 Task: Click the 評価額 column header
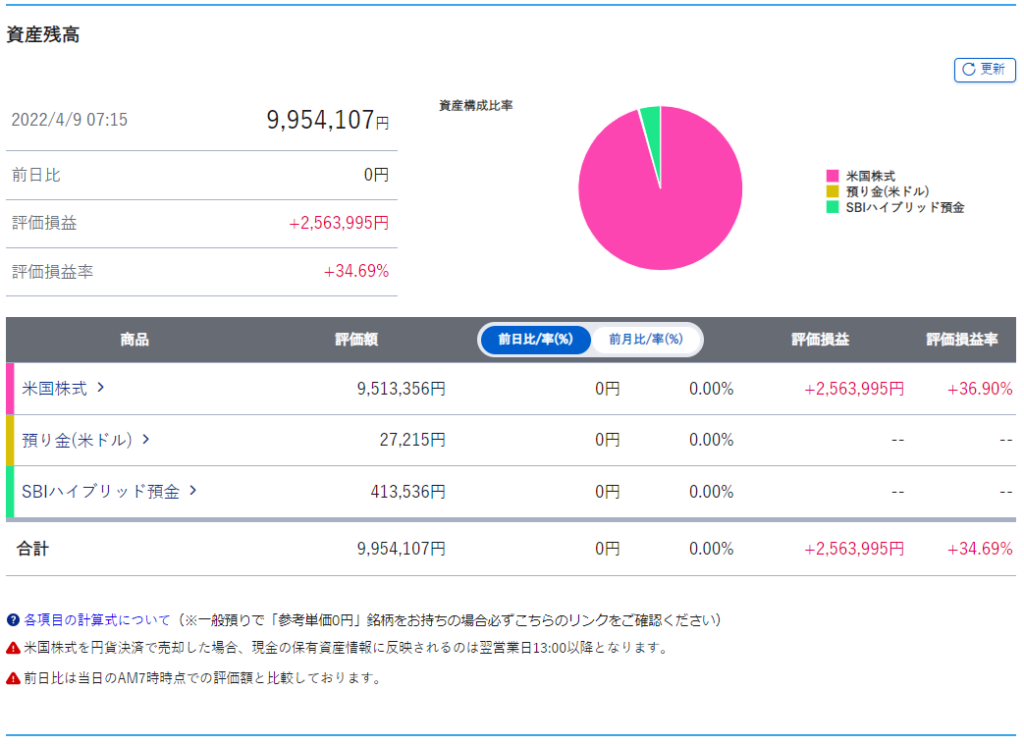356,340
